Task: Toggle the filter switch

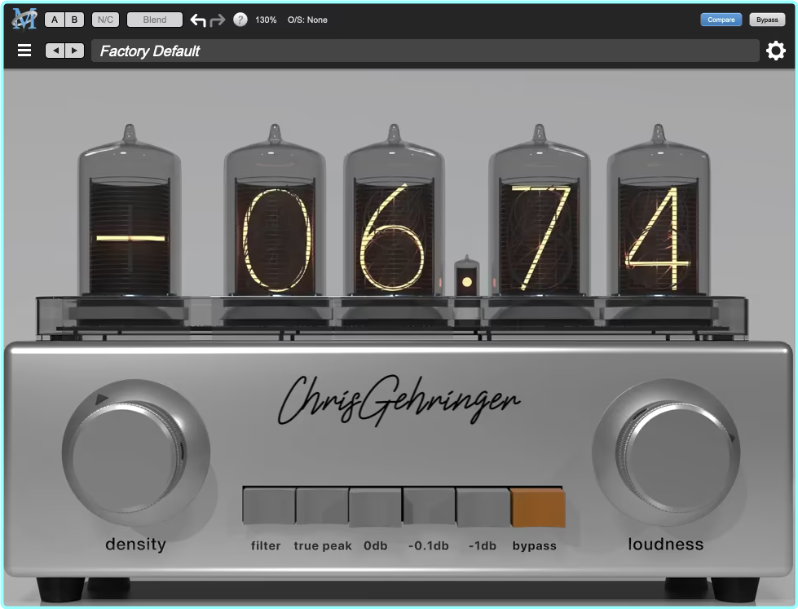Action: [268, 508]
